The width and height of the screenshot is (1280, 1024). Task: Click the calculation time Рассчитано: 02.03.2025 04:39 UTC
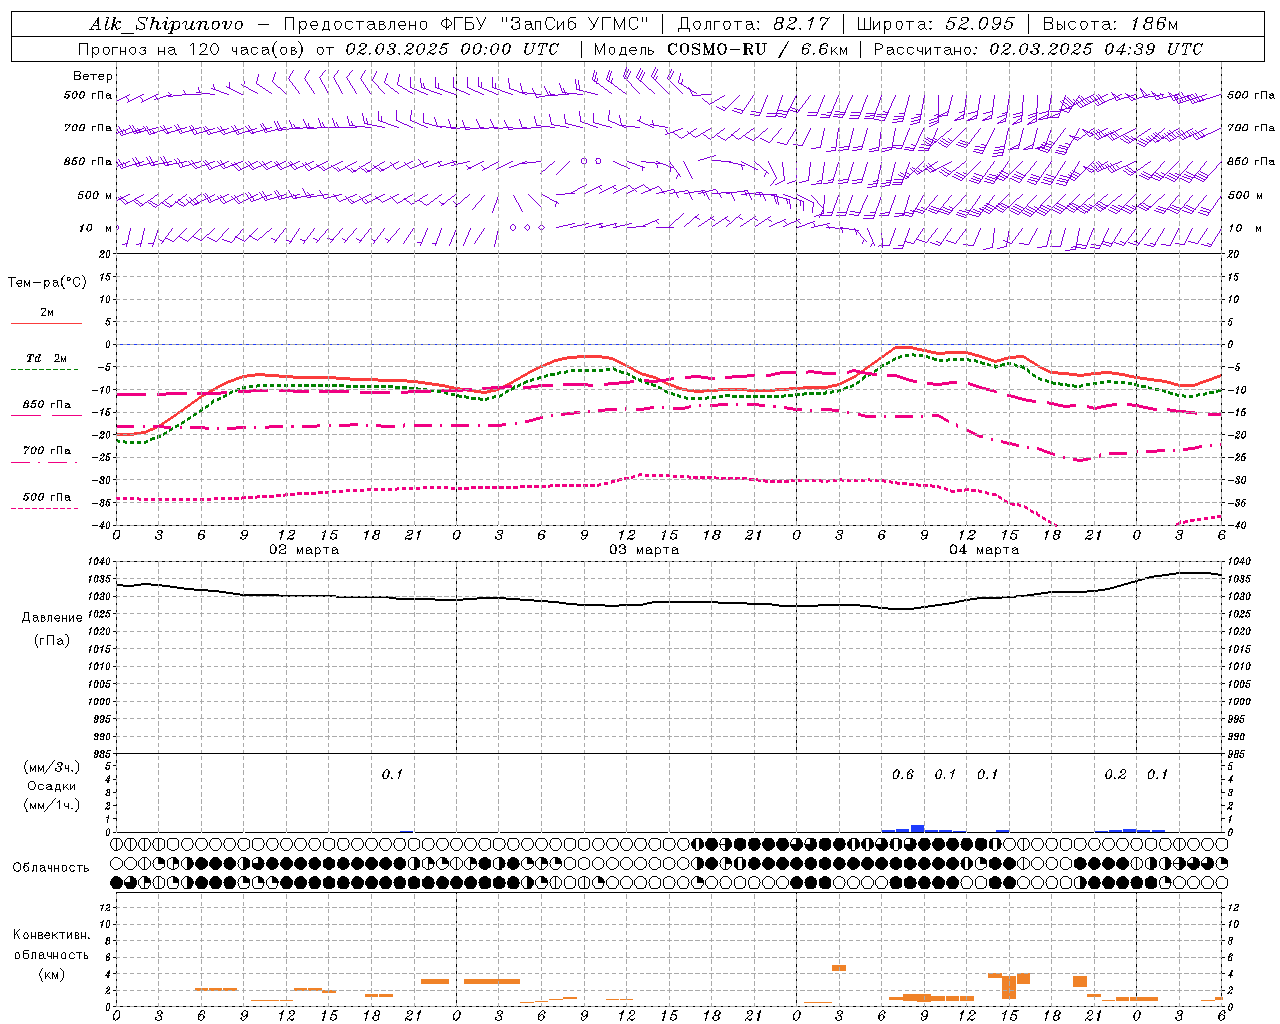(x=1038, y=49)
